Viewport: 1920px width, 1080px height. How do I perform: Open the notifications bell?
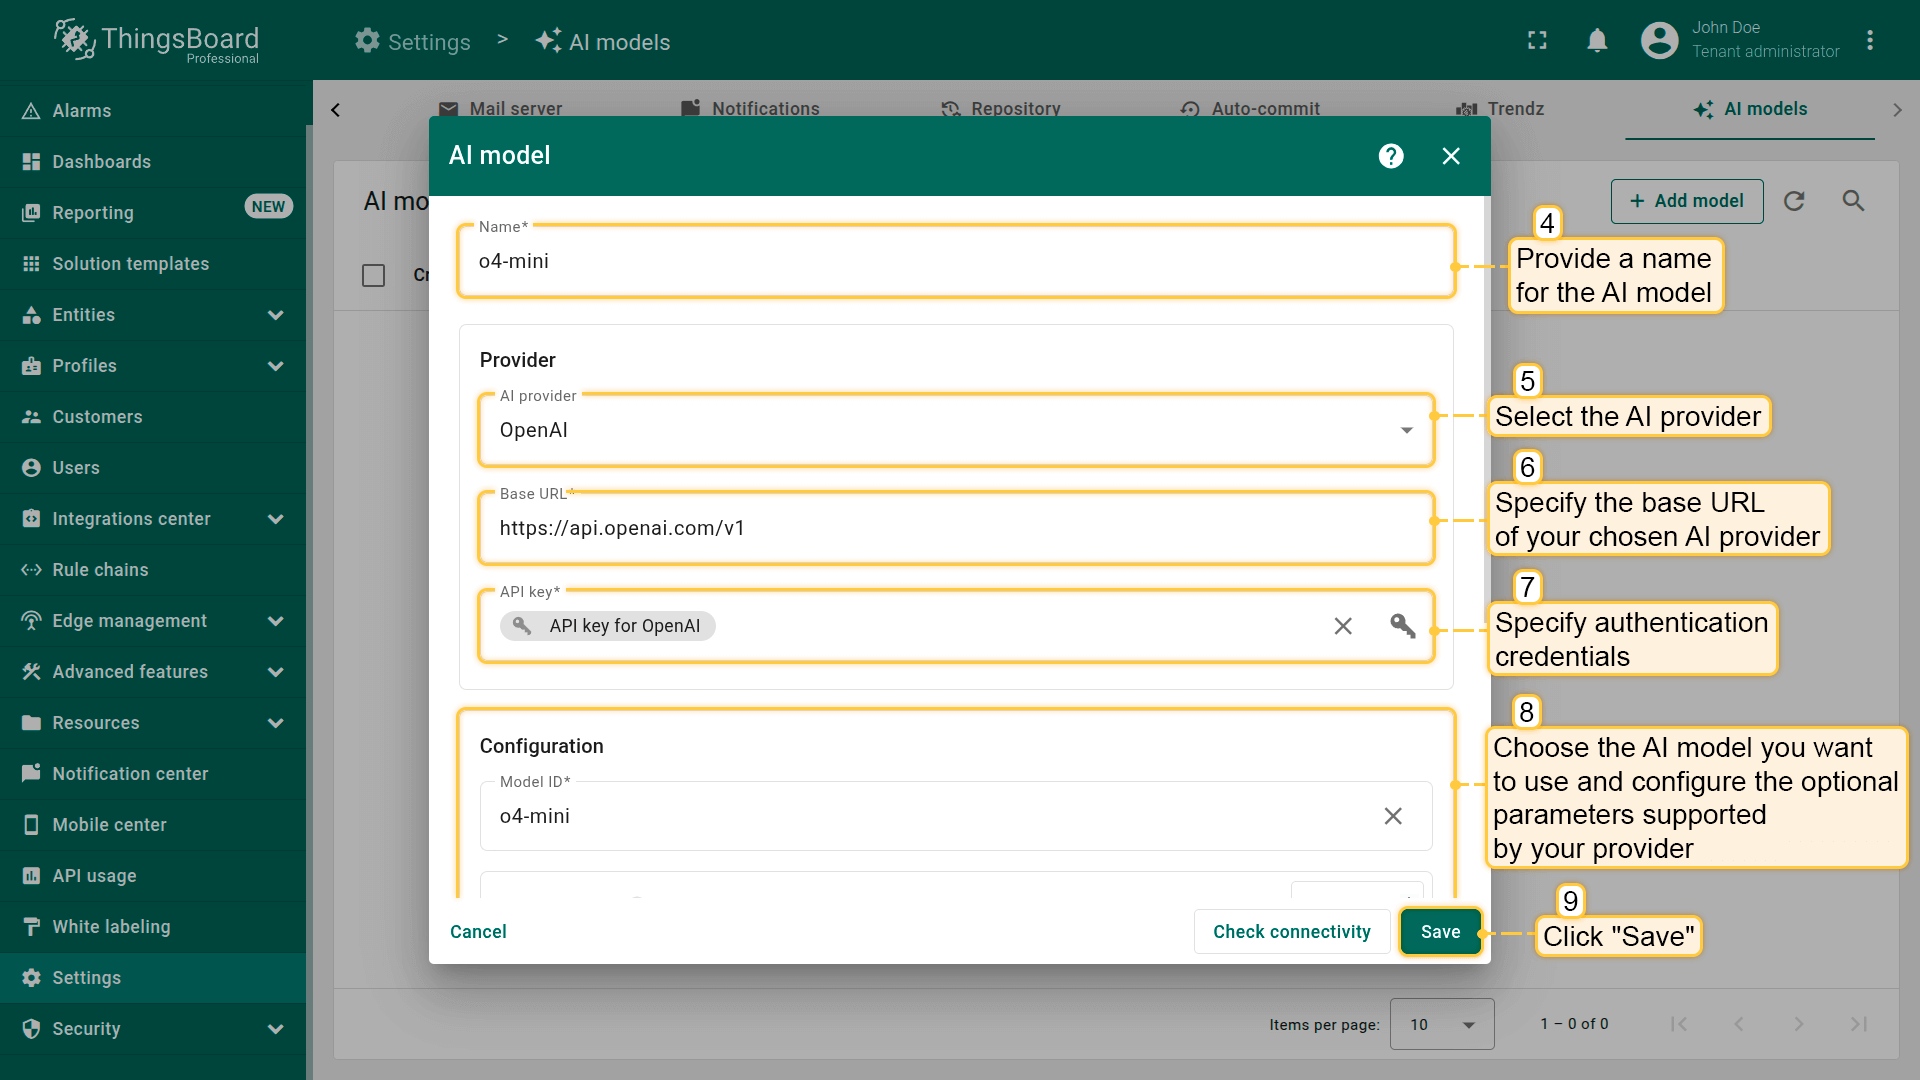1597,40
